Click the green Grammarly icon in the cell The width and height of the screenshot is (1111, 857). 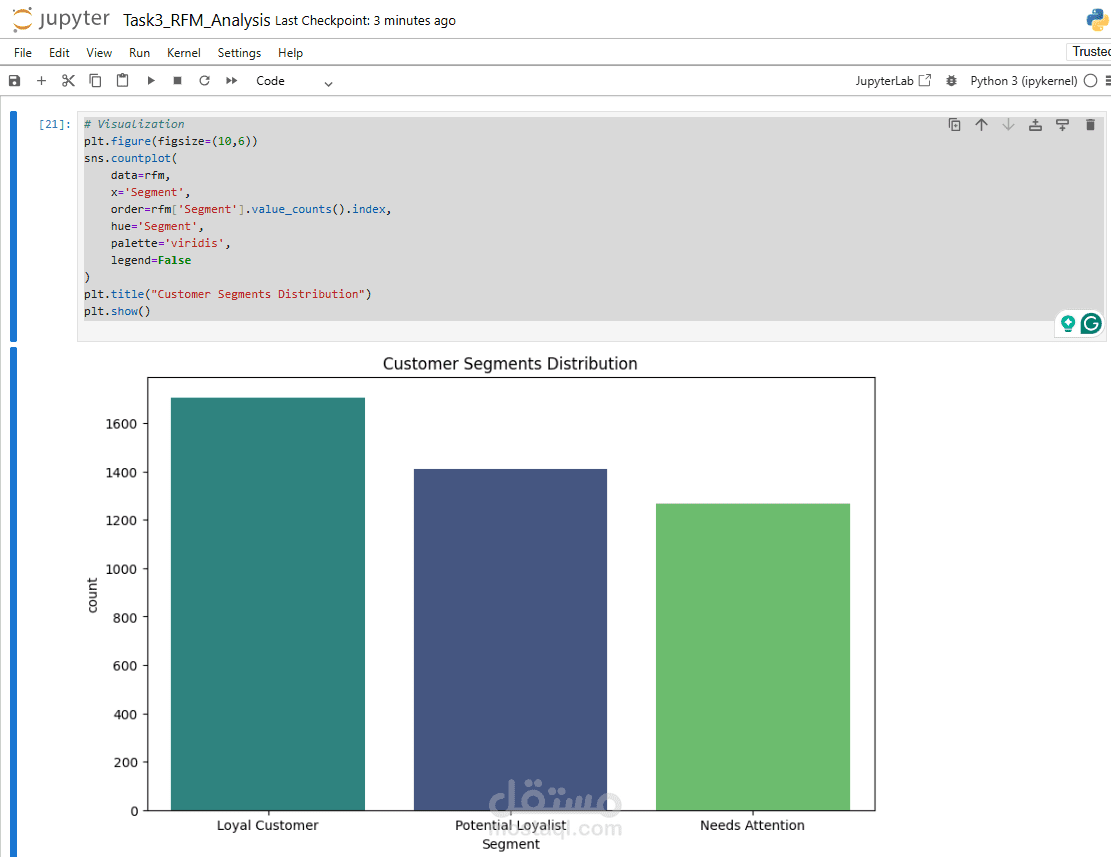point(1091,324)
